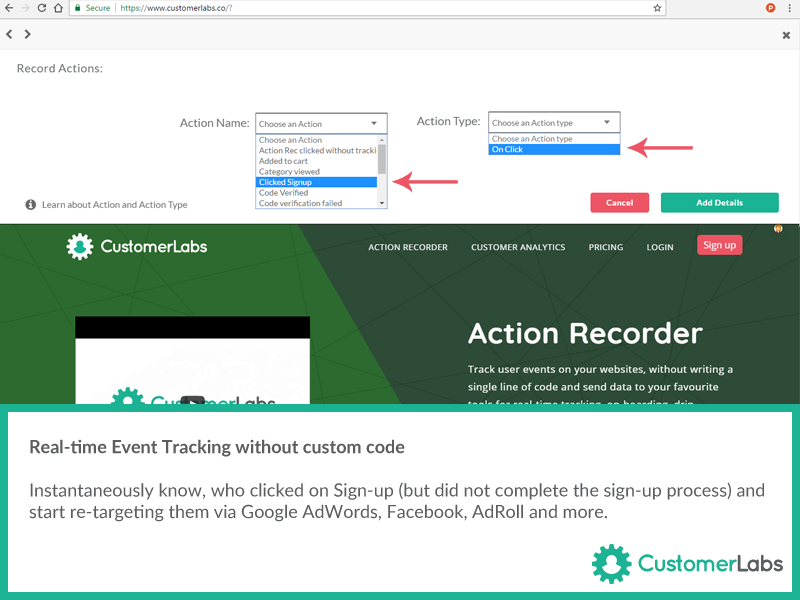Choose 'Code verification failed' option

click(316, 203)
